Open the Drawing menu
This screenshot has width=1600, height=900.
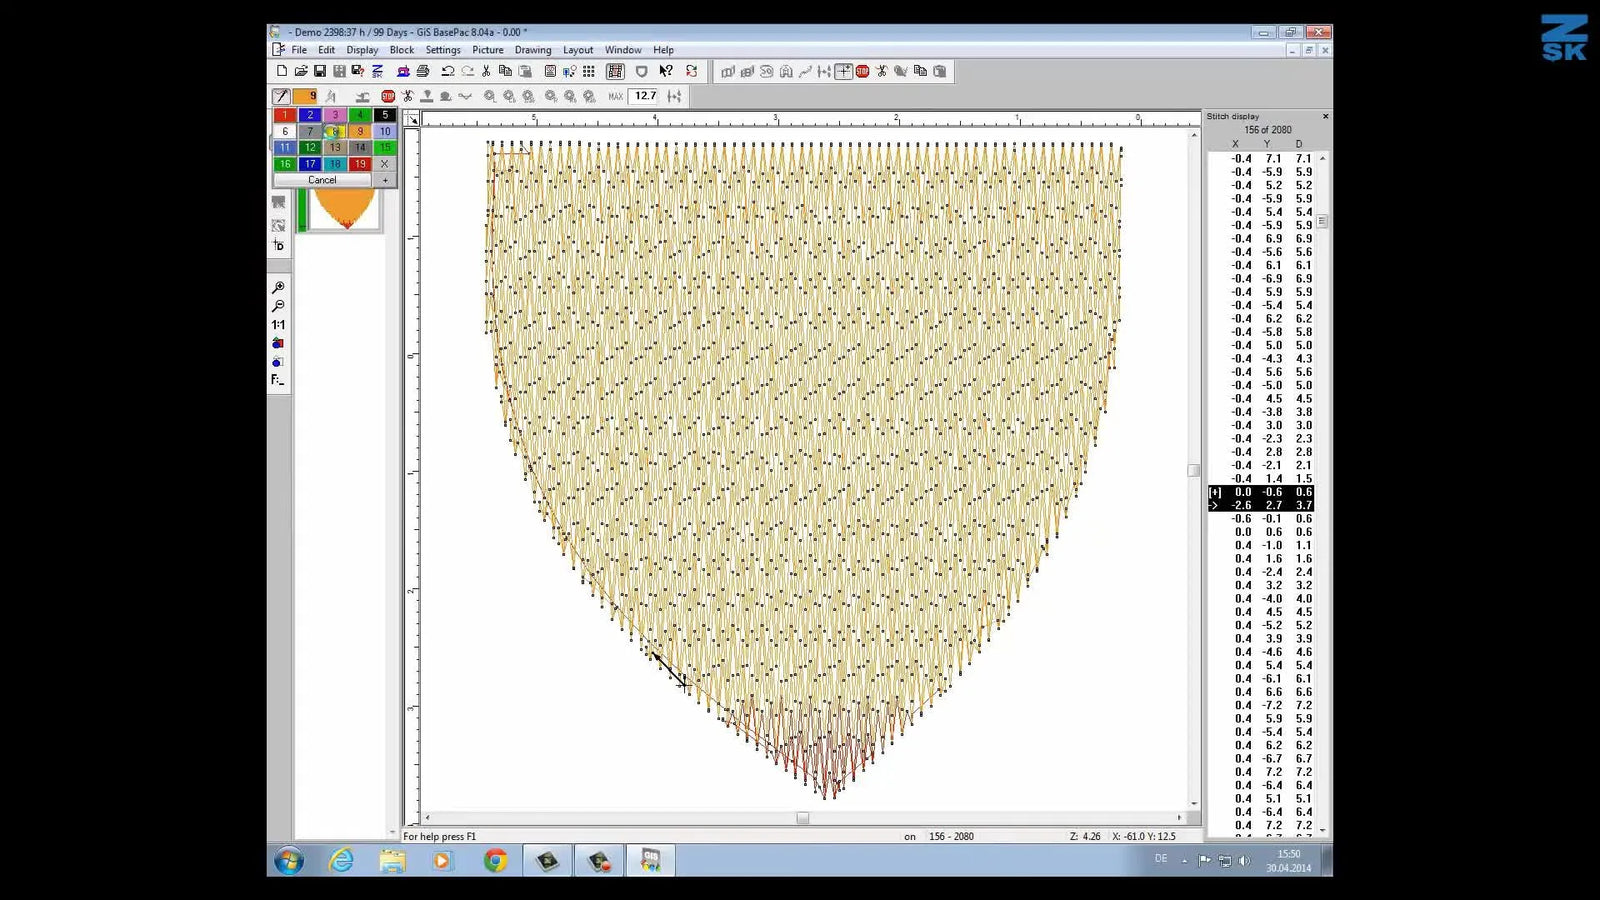coord(533,49)
